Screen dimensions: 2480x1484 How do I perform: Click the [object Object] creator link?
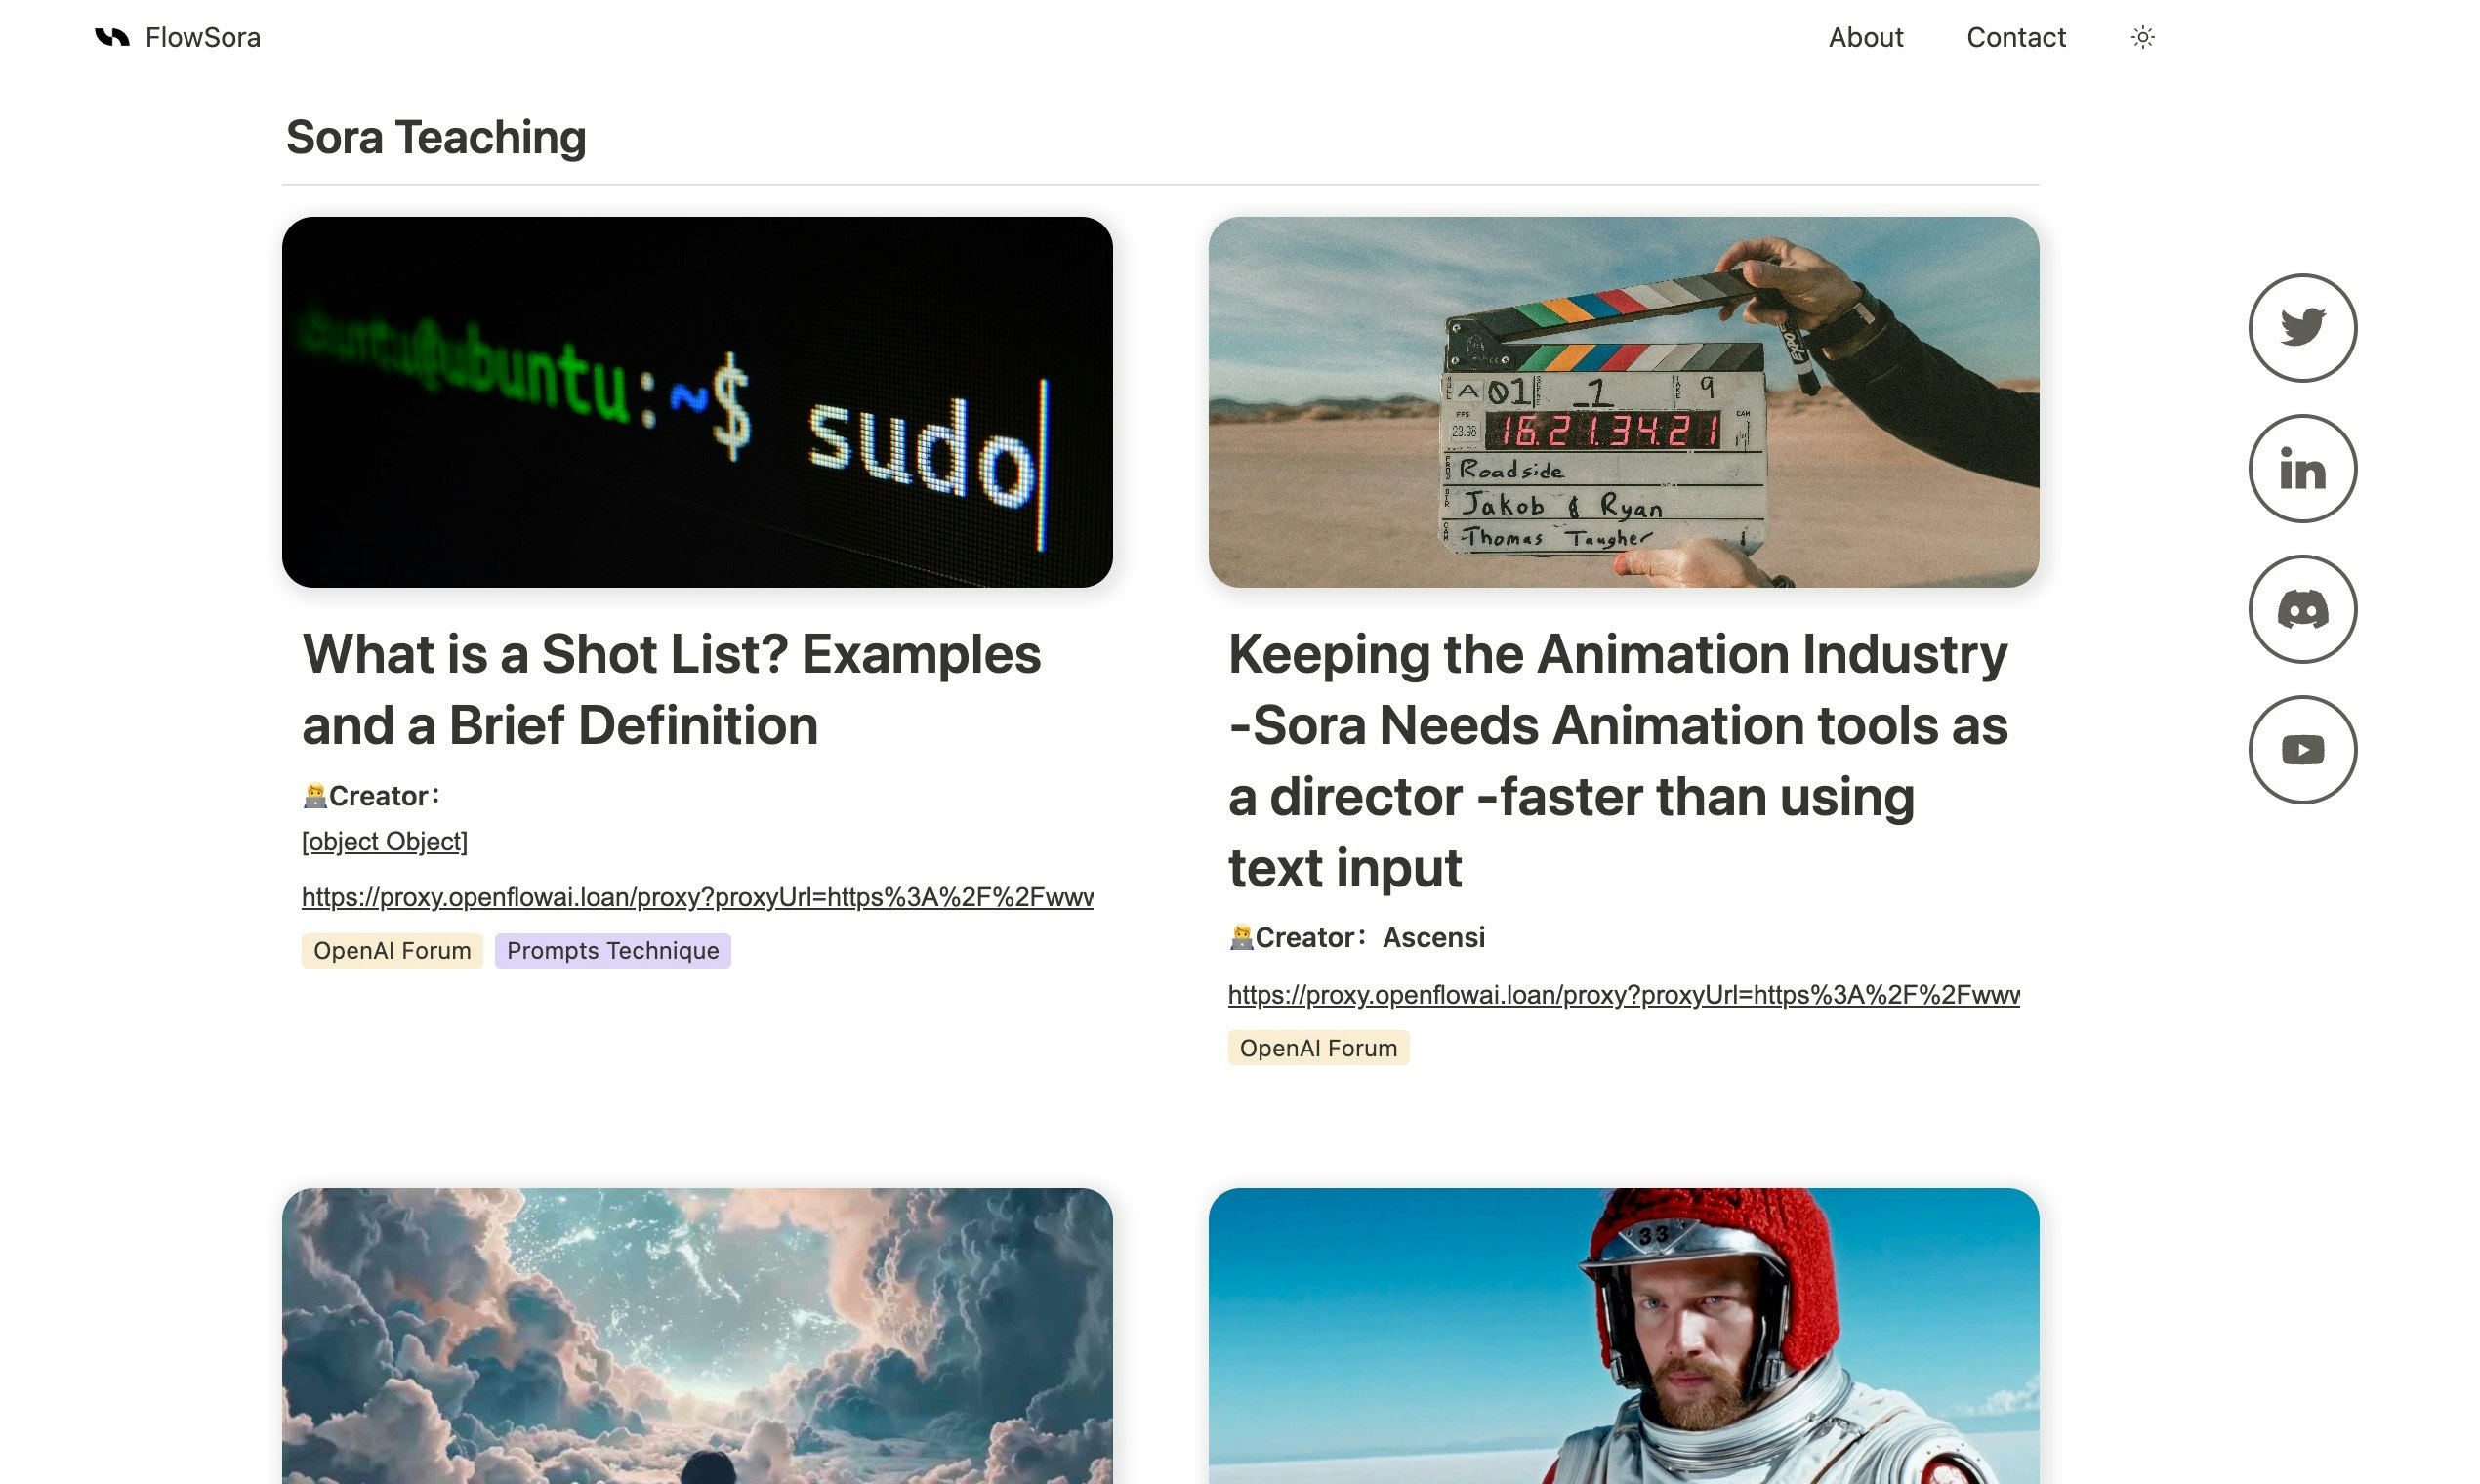[x=384, y=842]
